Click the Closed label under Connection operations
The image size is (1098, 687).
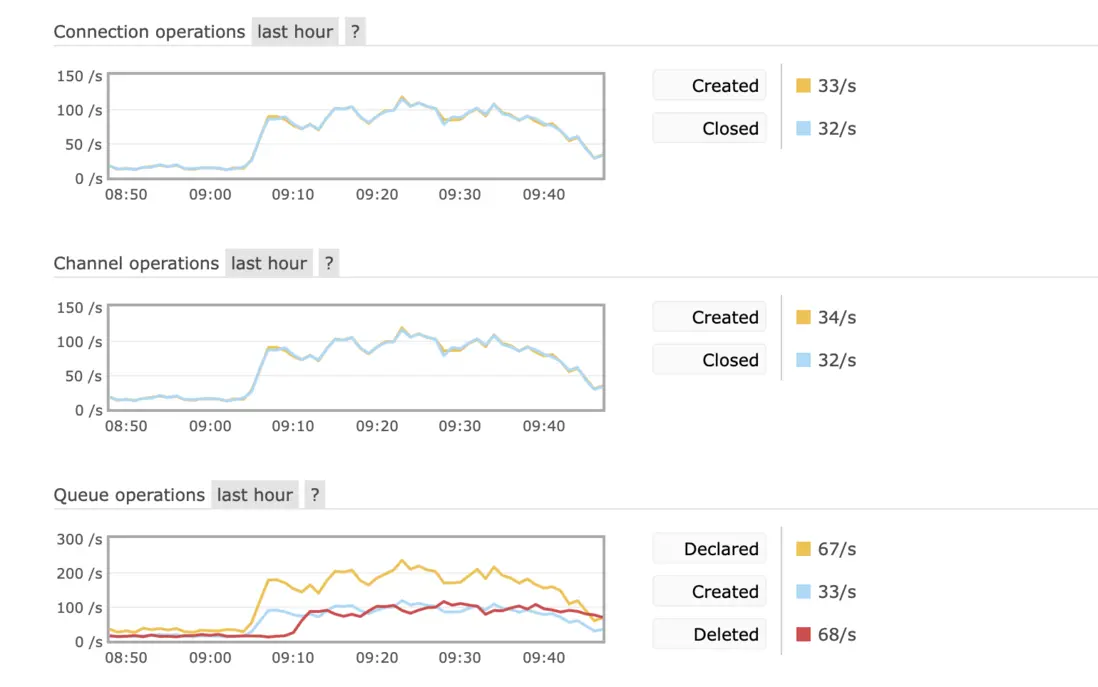coord(710,128)
